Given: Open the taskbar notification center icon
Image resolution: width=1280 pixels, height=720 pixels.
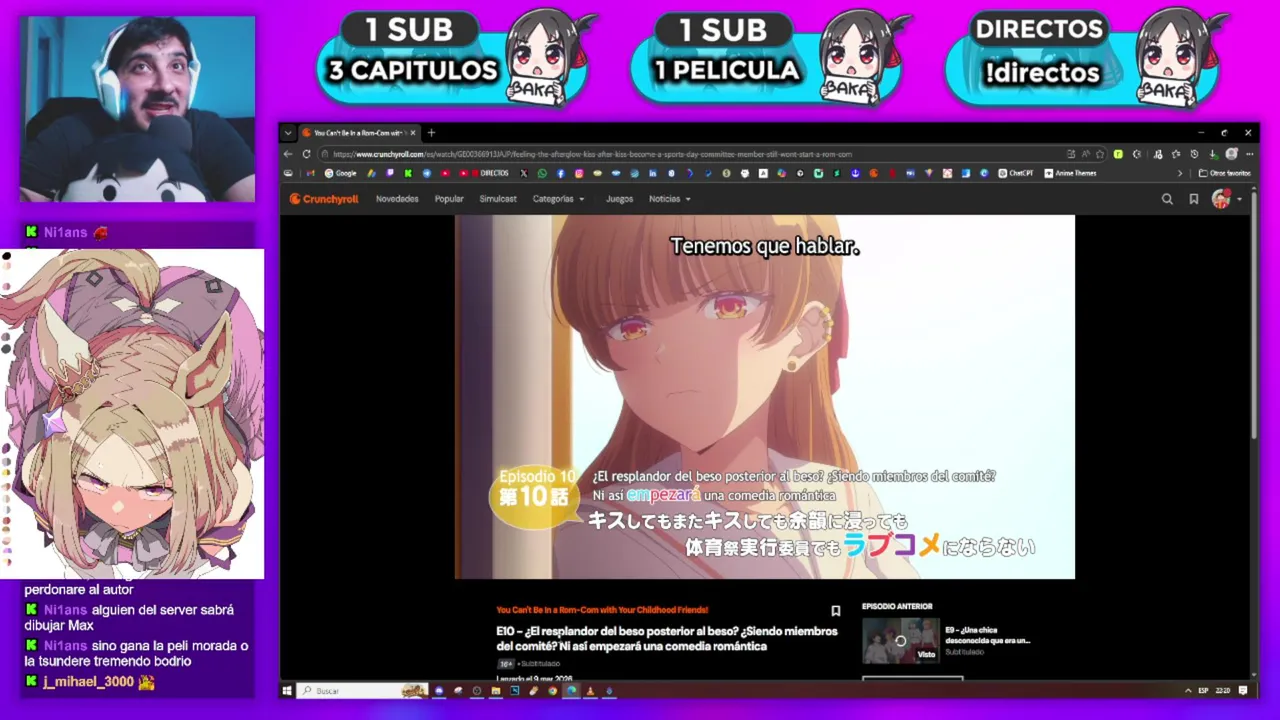Looking at the screenshot, I should point(1243,690).
